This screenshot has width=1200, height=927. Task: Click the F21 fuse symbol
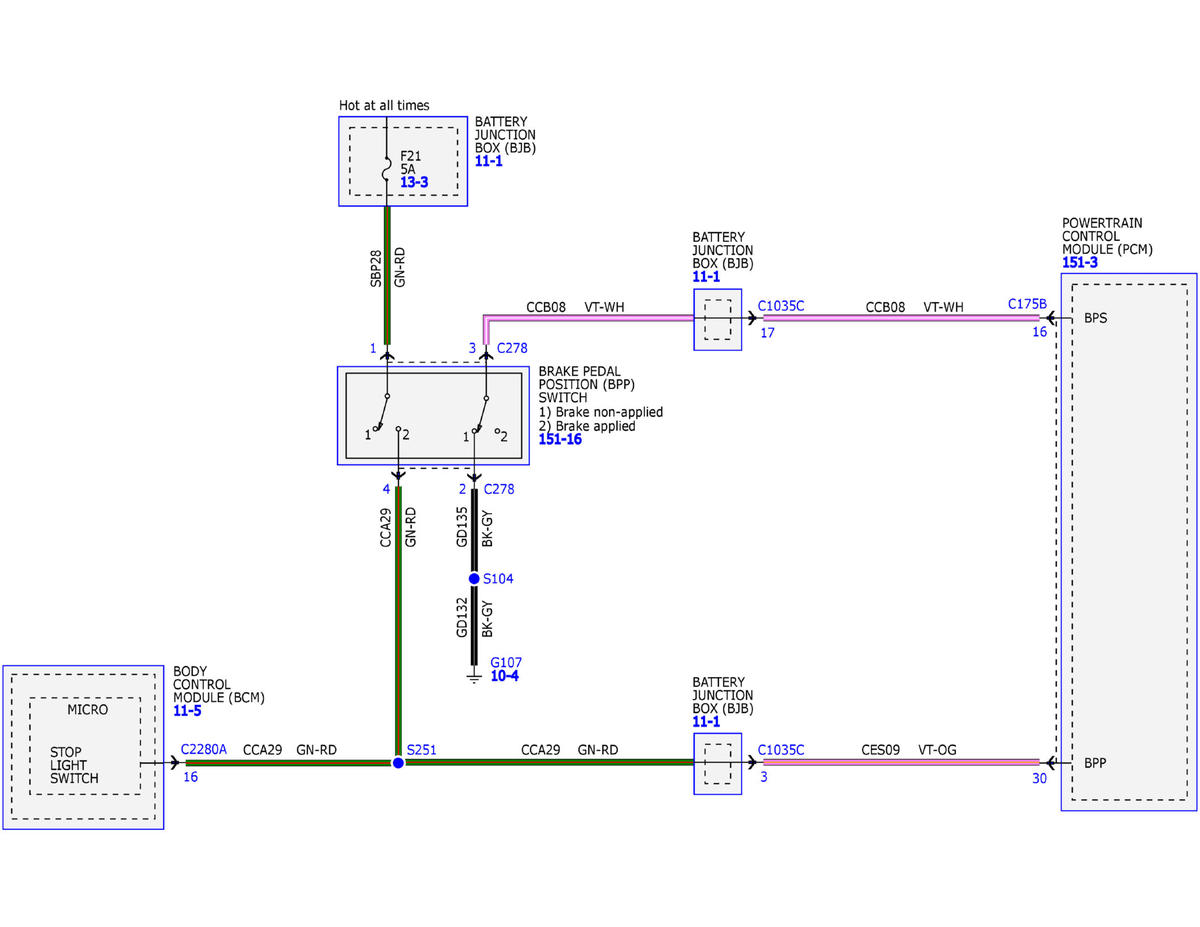click(x=387, y=168)
